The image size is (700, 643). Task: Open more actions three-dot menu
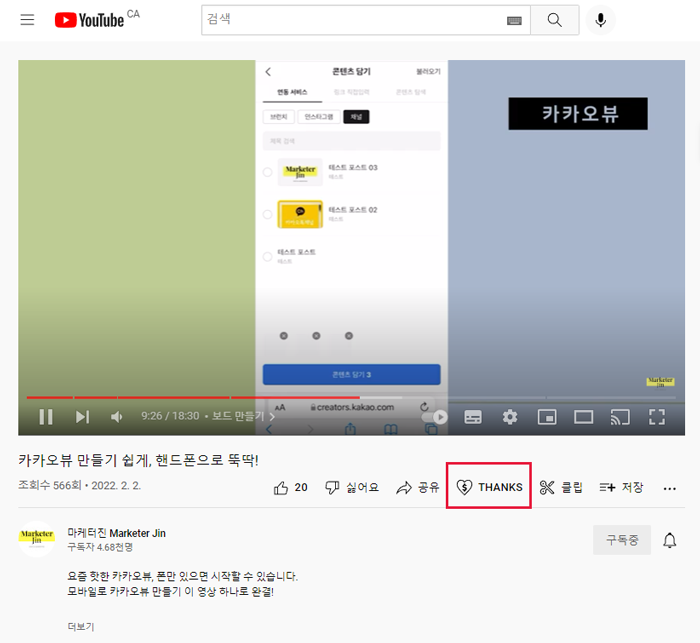669,489
